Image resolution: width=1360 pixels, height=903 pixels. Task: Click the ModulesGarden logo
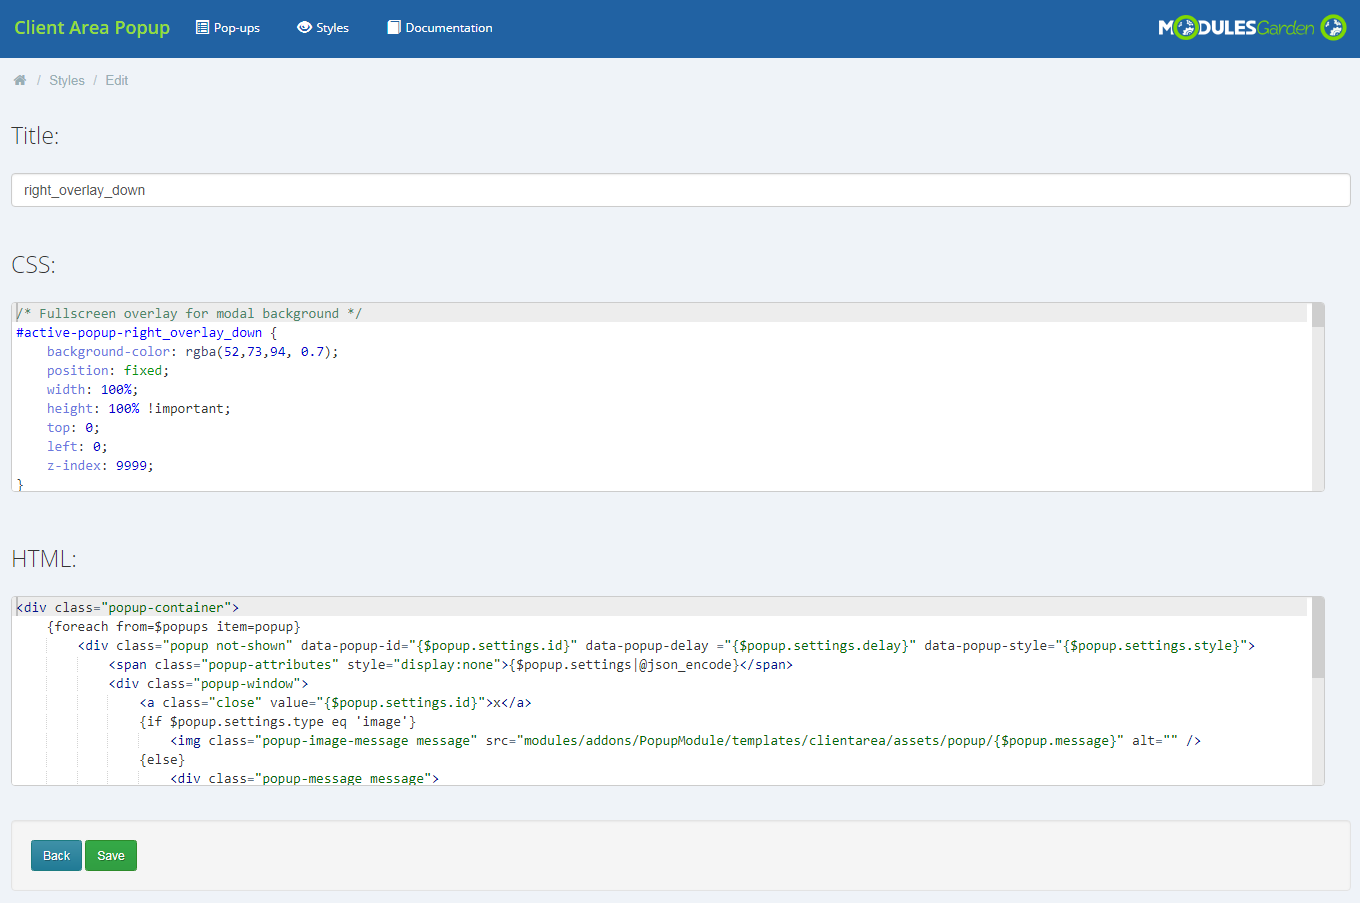coord(1252,27)
